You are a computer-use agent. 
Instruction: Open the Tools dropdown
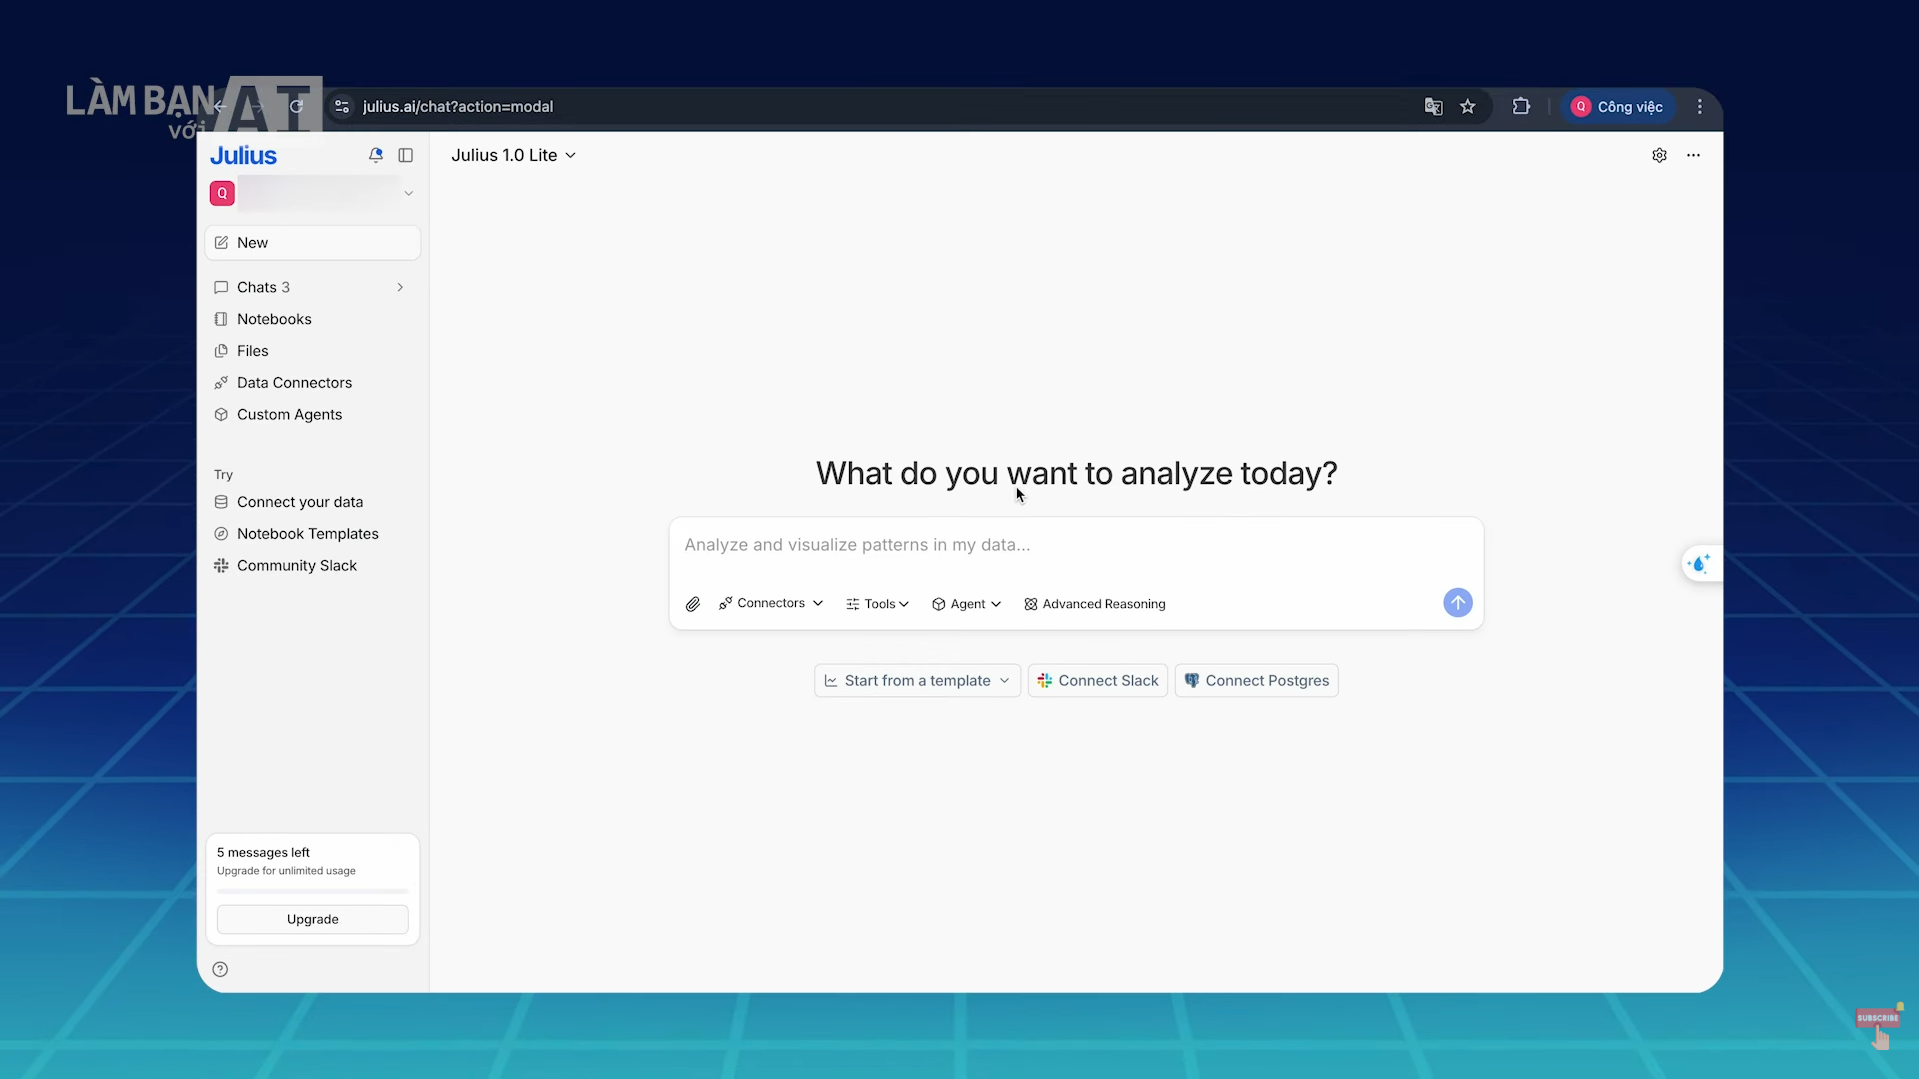coord(877,604)
